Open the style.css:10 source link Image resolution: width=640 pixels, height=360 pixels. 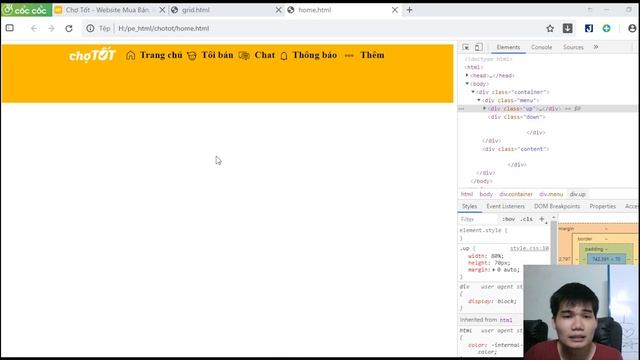(x=529, y=249)
